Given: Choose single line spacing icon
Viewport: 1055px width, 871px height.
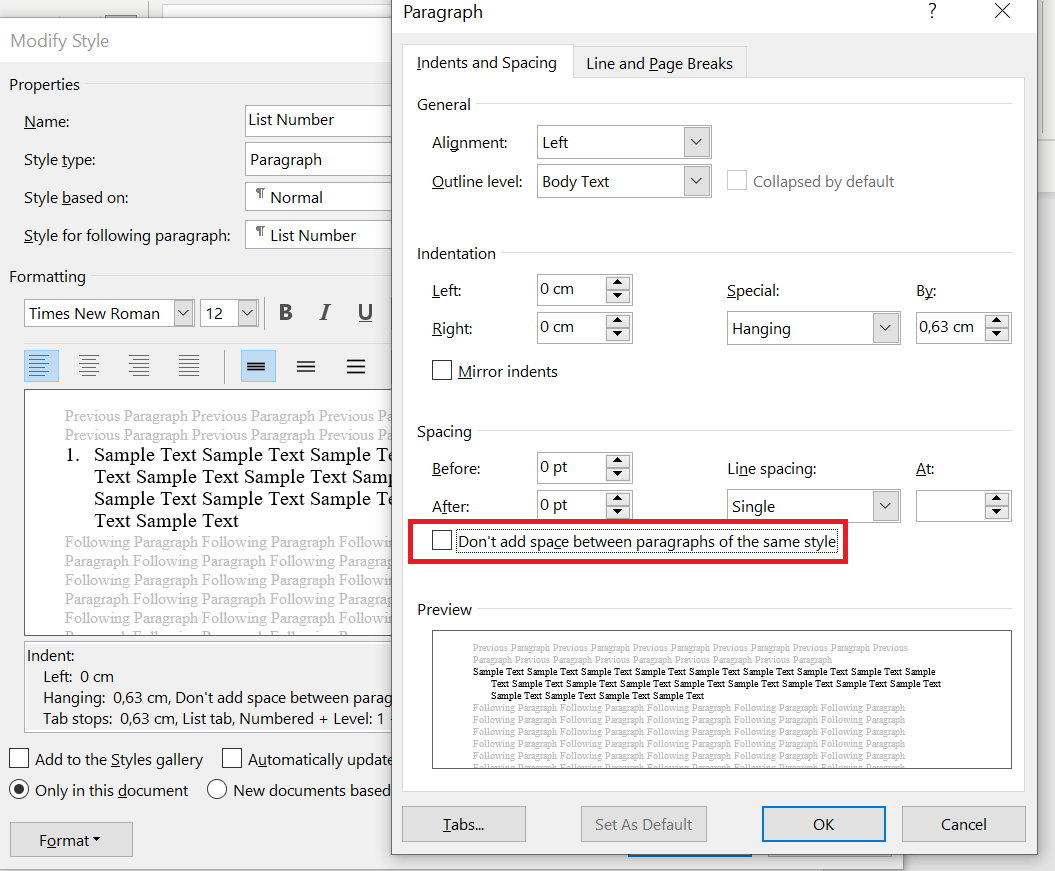Looking at the screenshot, I should tap(258, 366).
